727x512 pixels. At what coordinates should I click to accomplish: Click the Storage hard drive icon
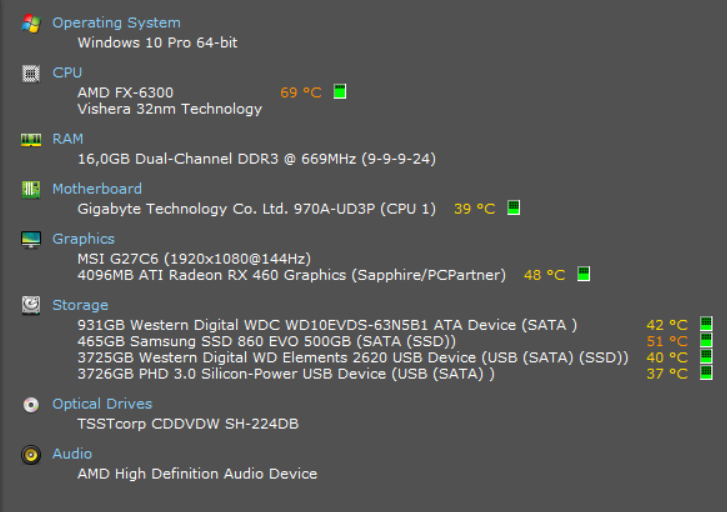31,305
